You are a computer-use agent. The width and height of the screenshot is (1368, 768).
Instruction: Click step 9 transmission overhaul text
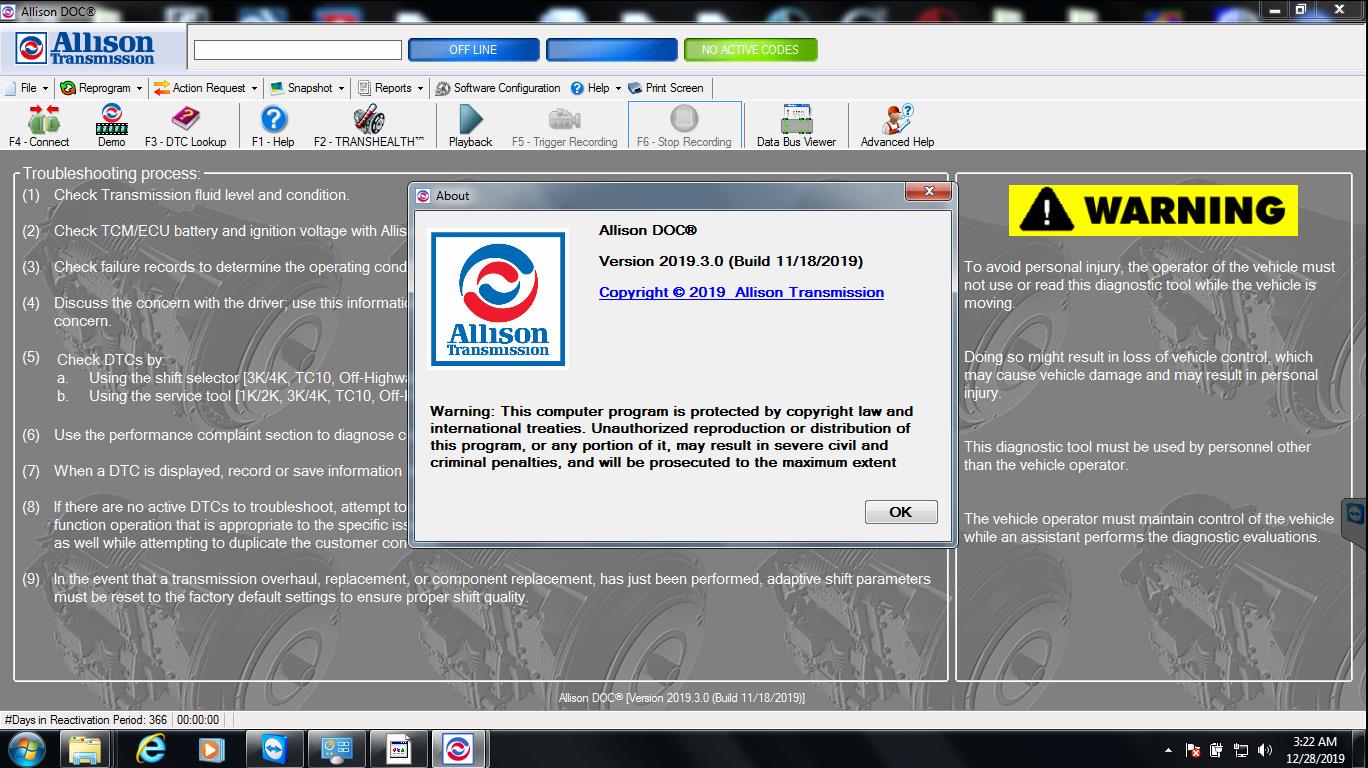492,588
